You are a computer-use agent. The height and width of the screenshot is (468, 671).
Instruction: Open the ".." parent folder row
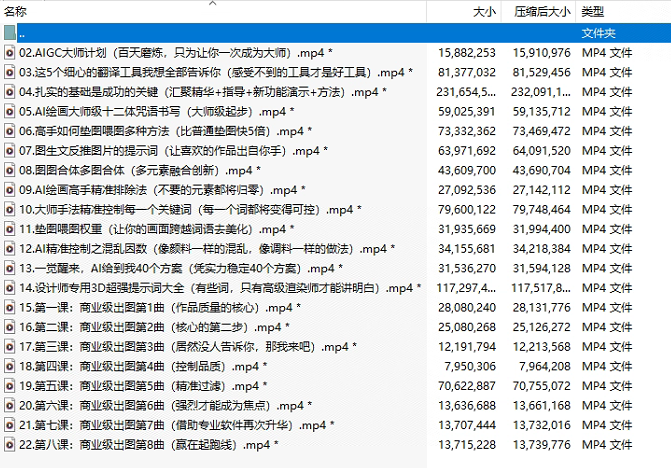coord(23,33)
